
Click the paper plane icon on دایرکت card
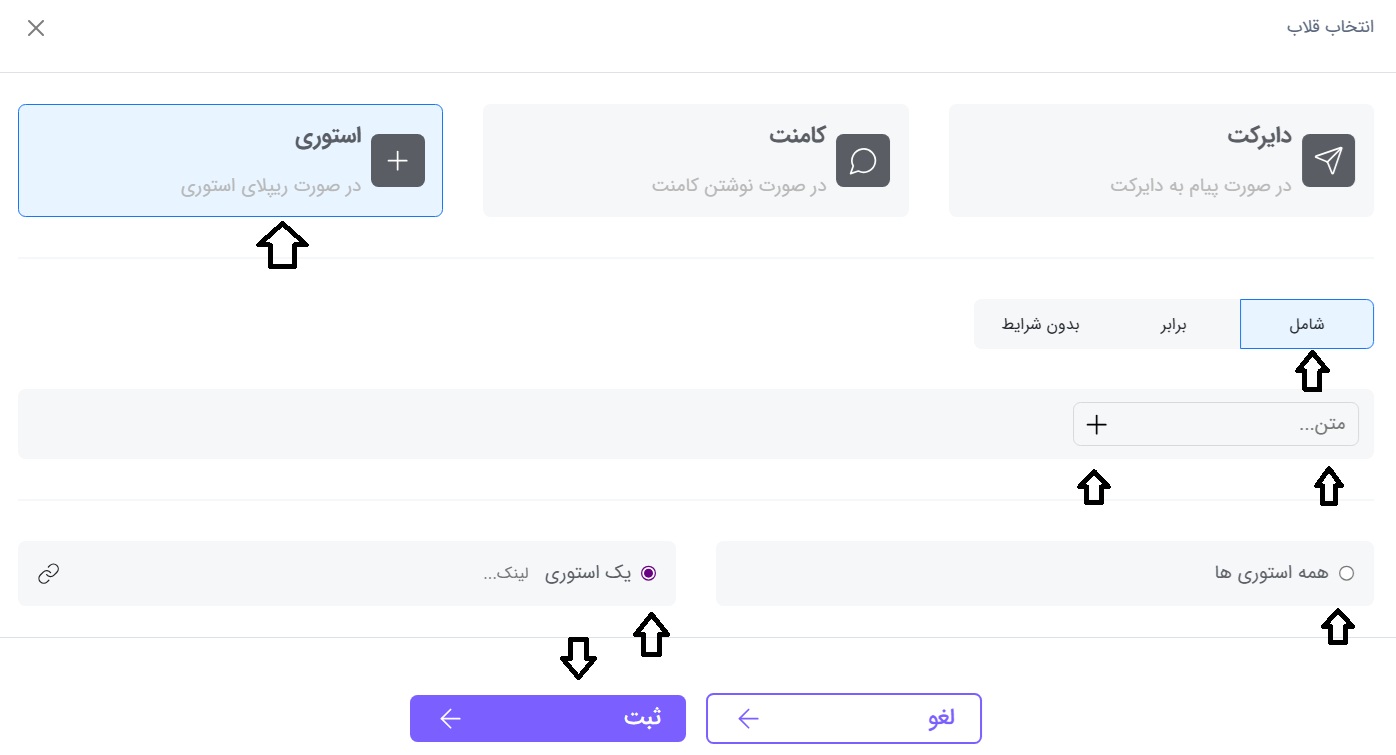[x=1328, y=160]
